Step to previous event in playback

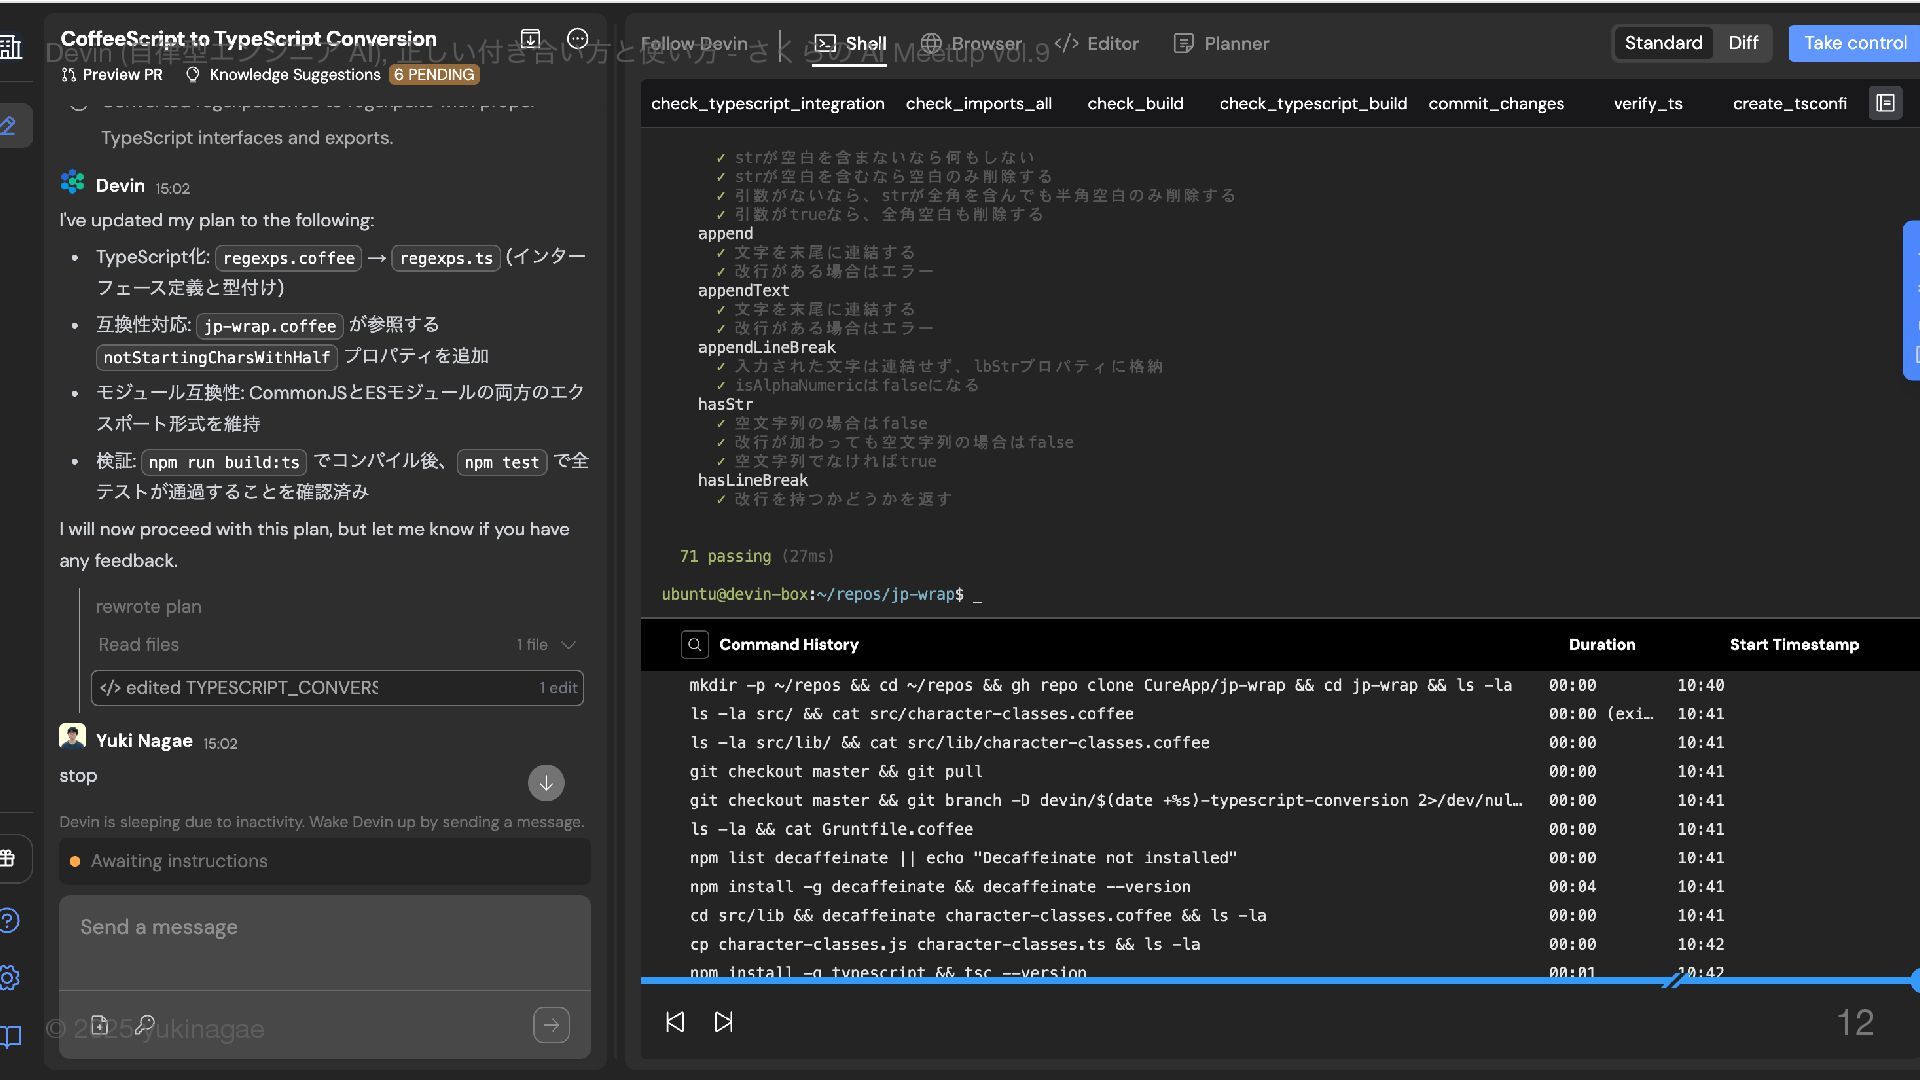[675, 1022]
